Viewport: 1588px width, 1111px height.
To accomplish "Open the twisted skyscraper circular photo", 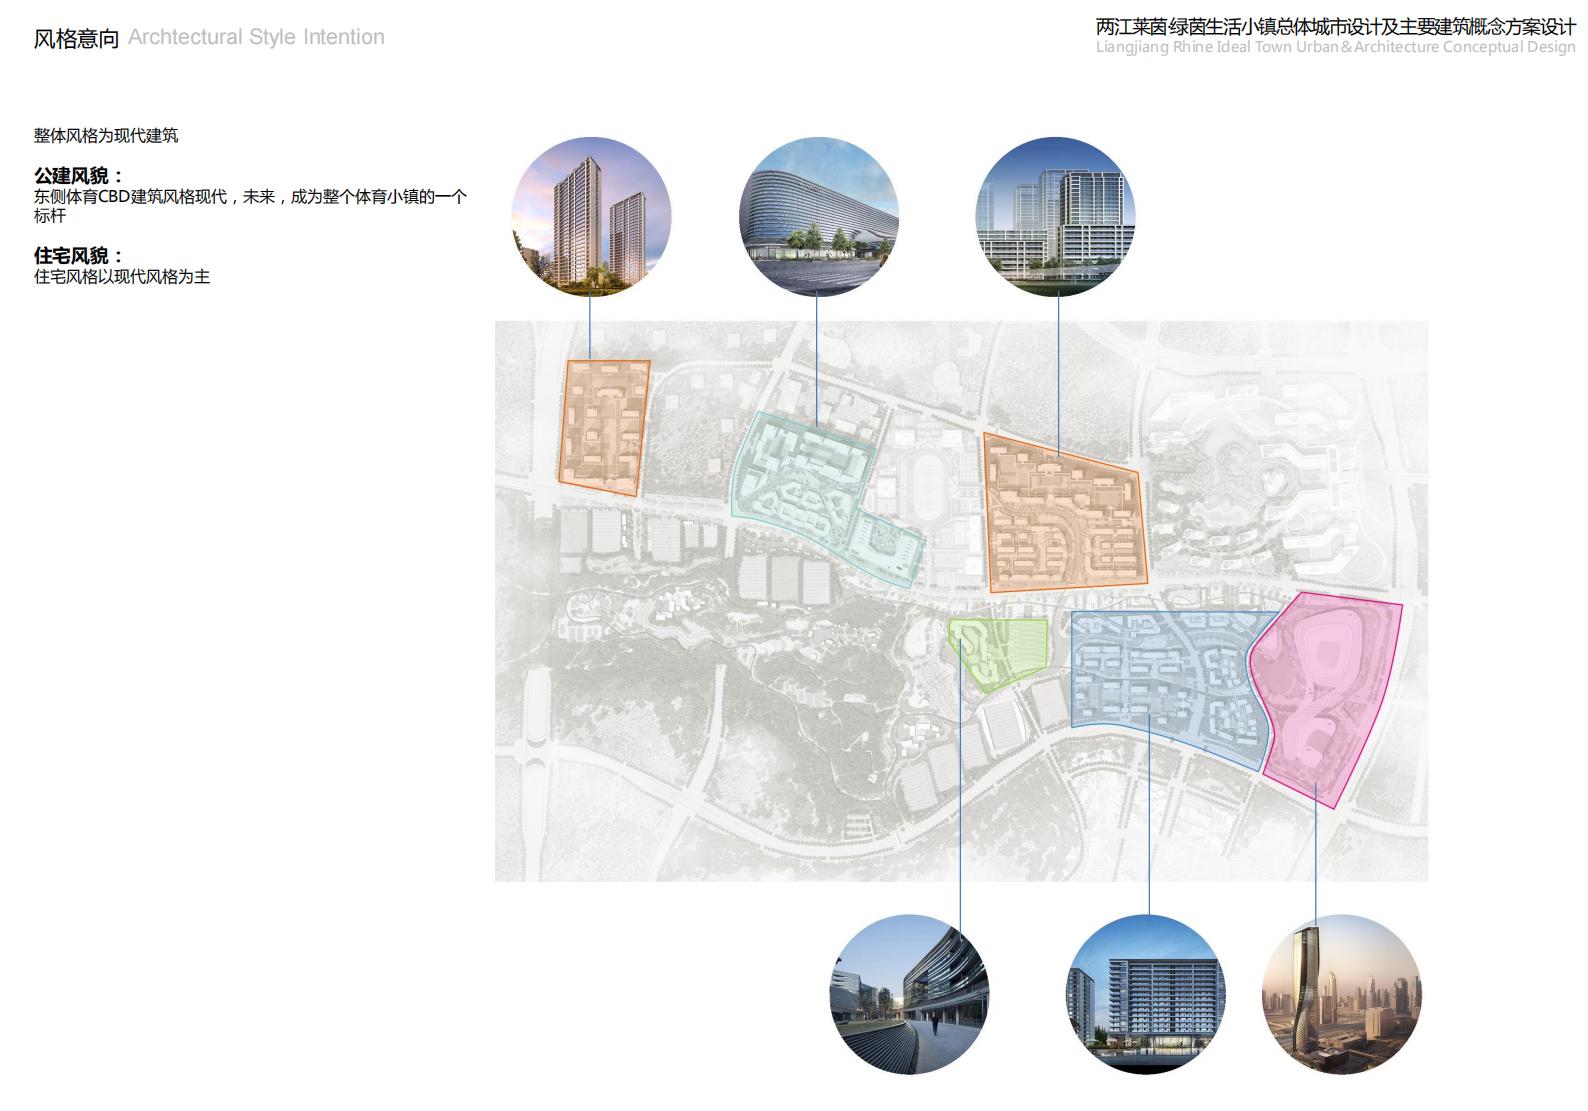I will 1341,994.
